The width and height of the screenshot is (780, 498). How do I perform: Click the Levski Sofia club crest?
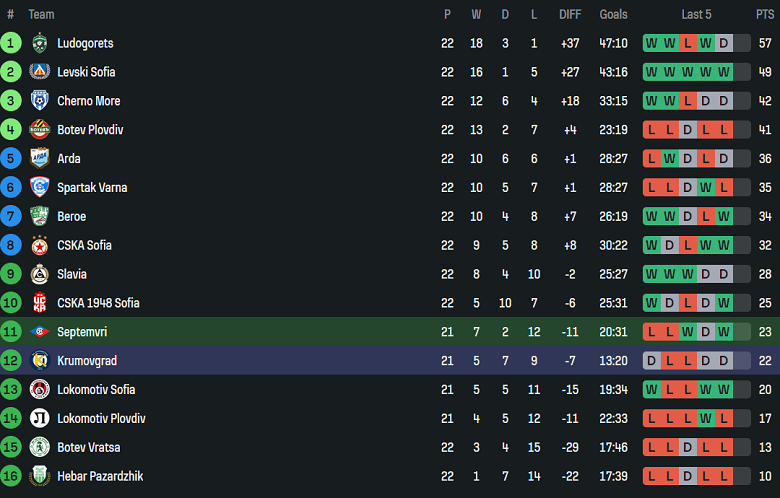pos(39,72)
